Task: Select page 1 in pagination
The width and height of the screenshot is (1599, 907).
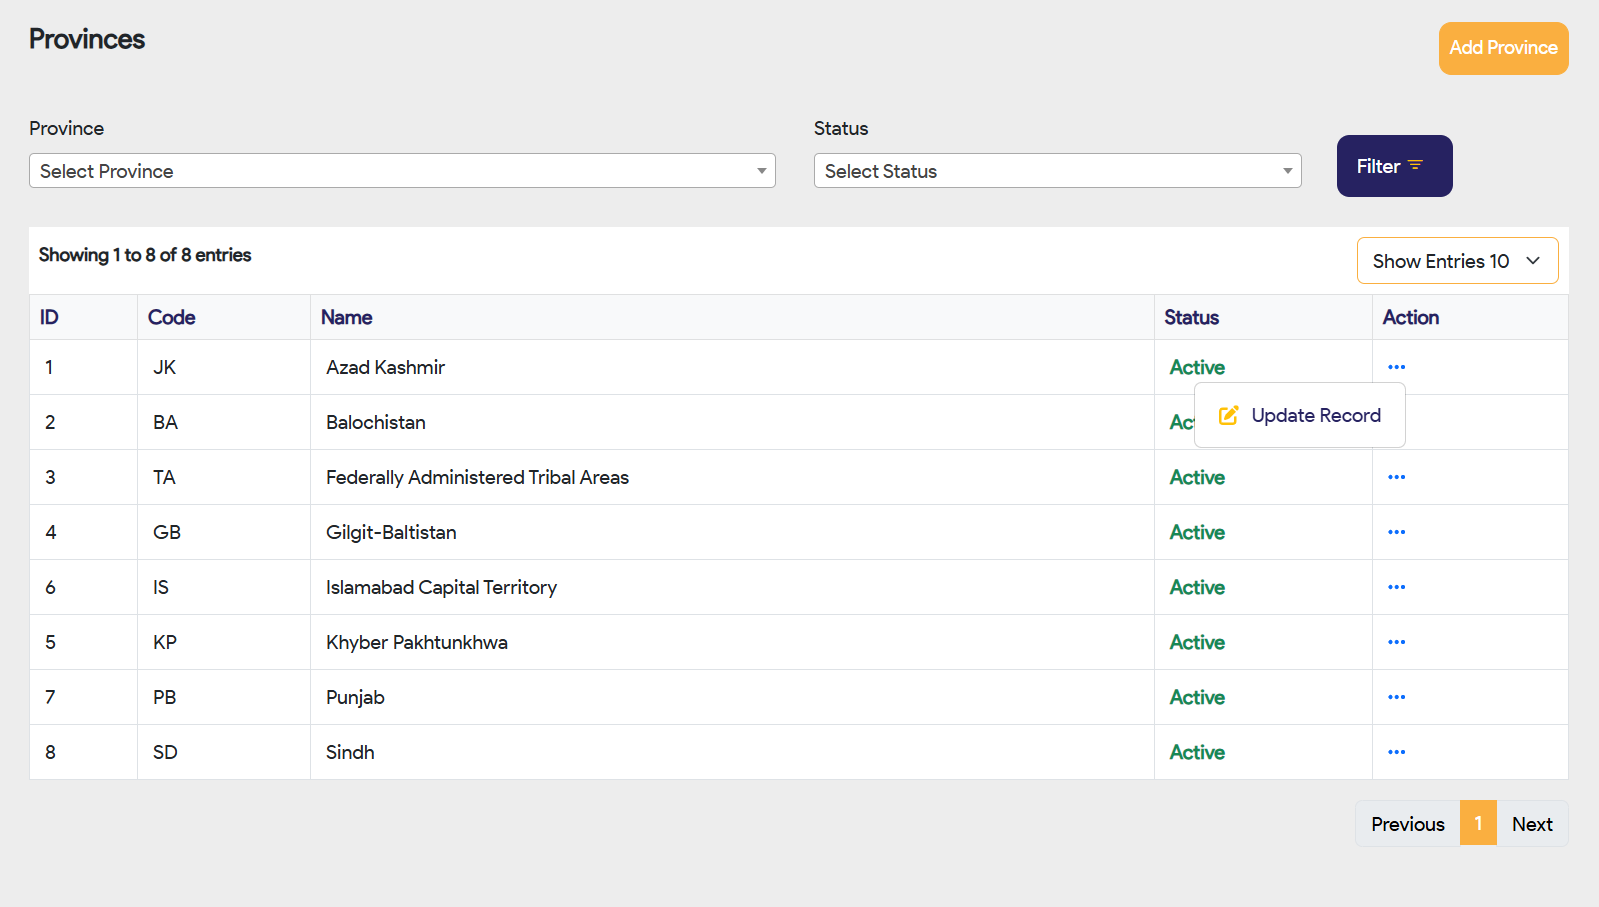Action: point(1478,824)
